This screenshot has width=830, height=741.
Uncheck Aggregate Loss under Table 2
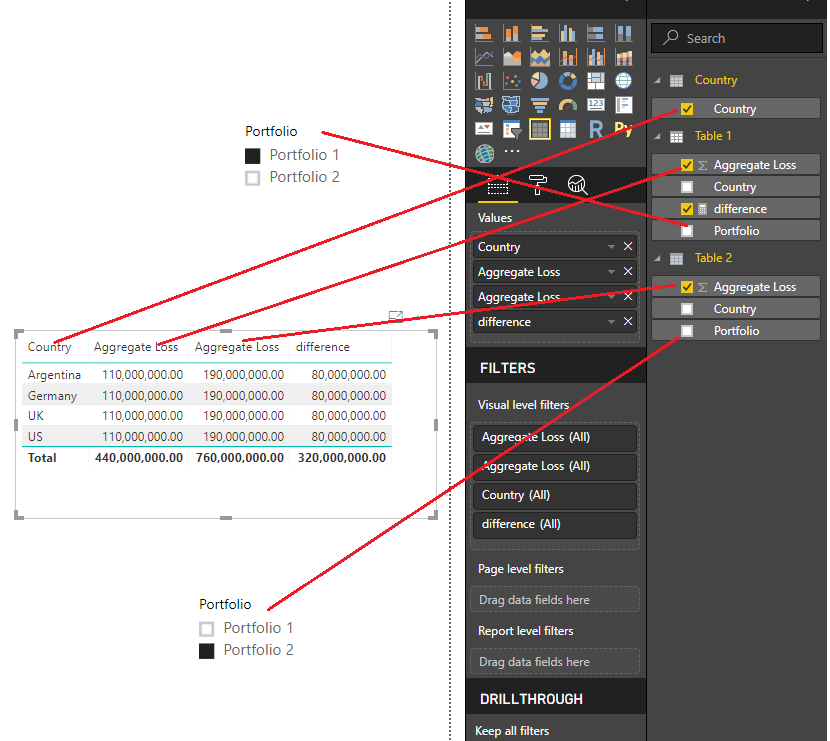point(687,287)
